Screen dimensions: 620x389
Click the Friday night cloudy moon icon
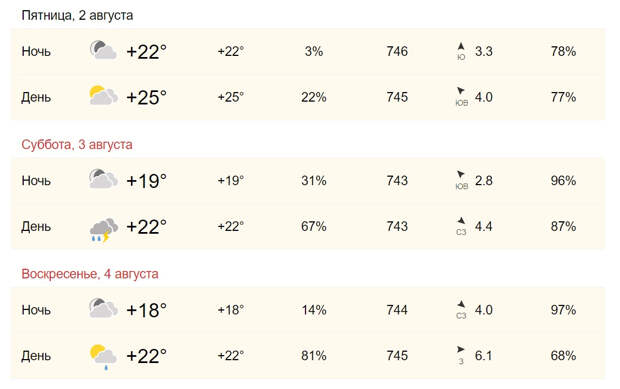pyautogui.click(x=103, y=50)
